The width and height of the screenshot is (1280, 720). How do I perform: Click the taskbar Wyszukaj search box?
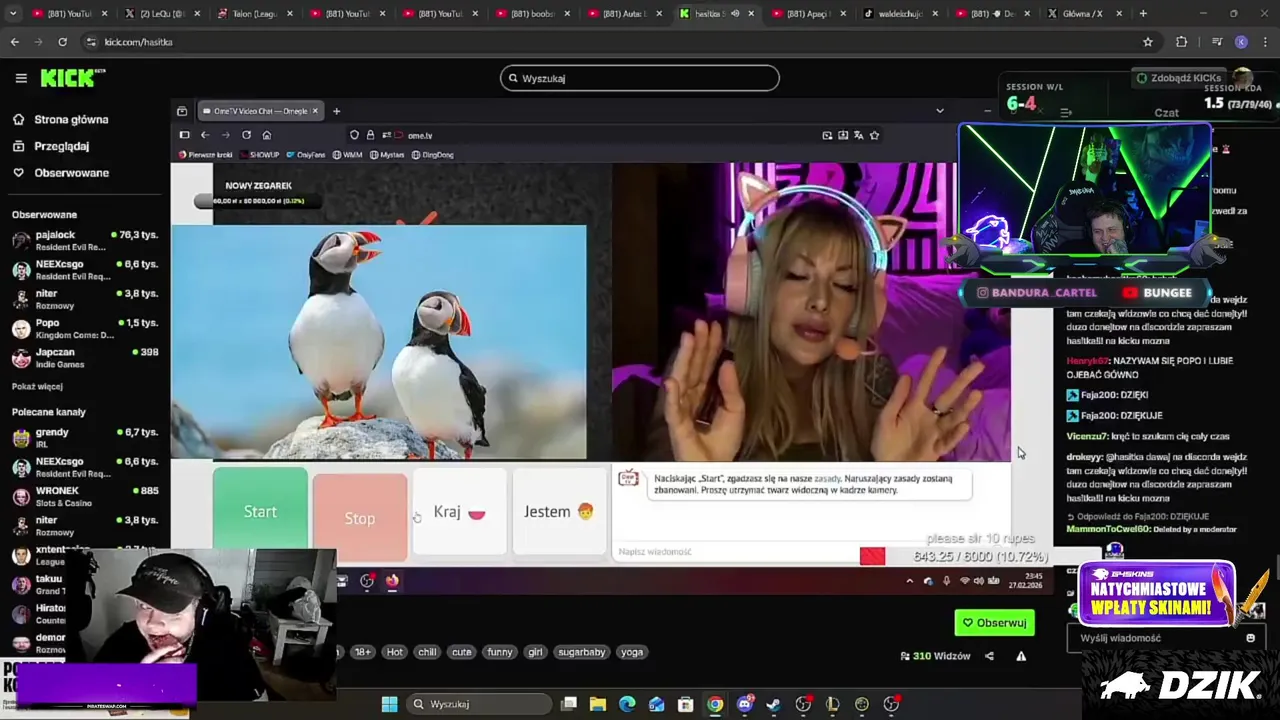(480, 704)
